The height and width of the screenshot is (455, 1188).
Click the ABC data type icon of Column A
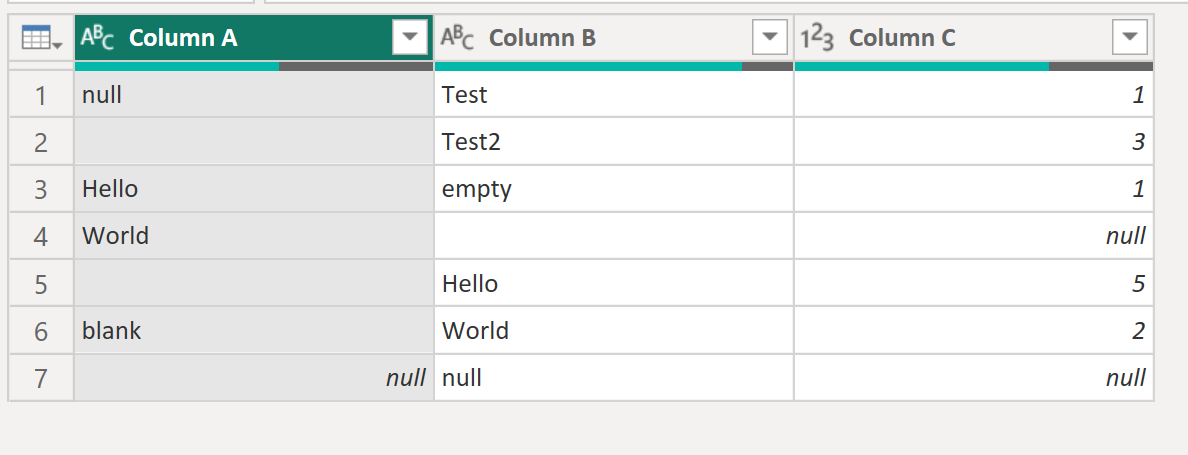coord(97,38)
